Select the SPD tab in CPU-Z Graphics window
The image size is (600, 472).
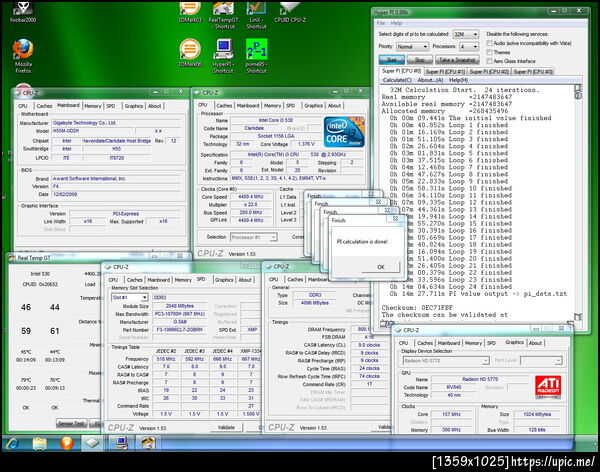coord(492,343)
